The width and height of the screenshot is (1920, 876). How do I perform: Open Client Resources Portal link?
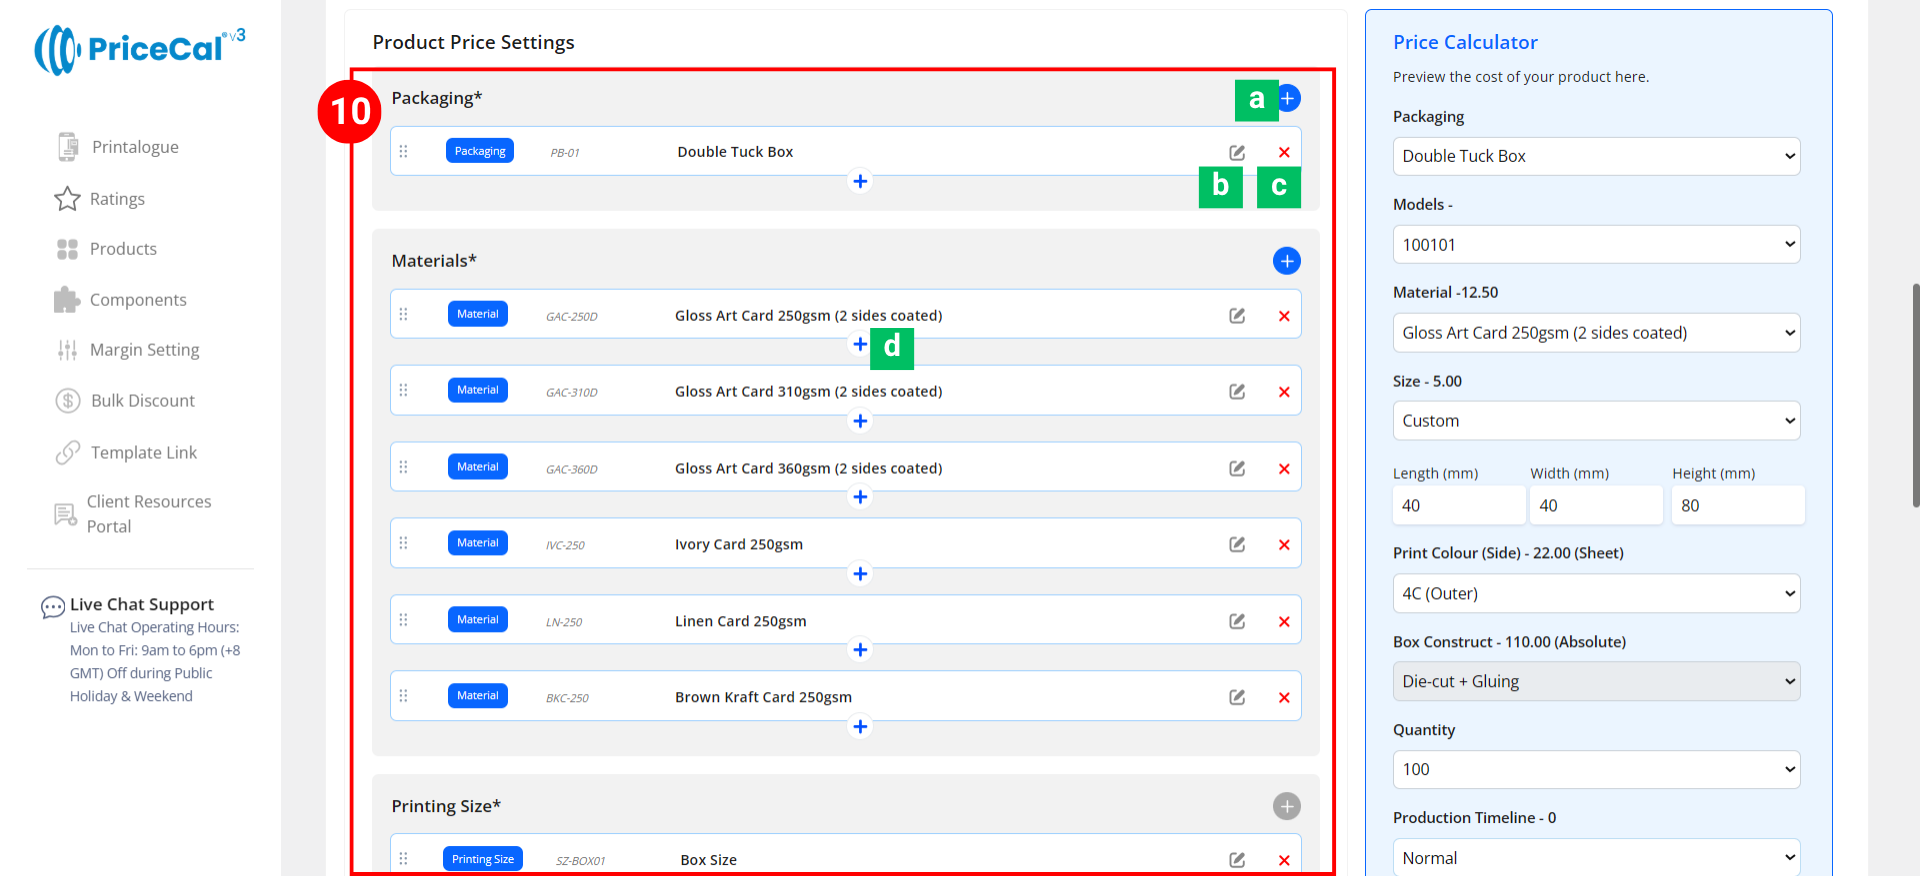point(148,514)
